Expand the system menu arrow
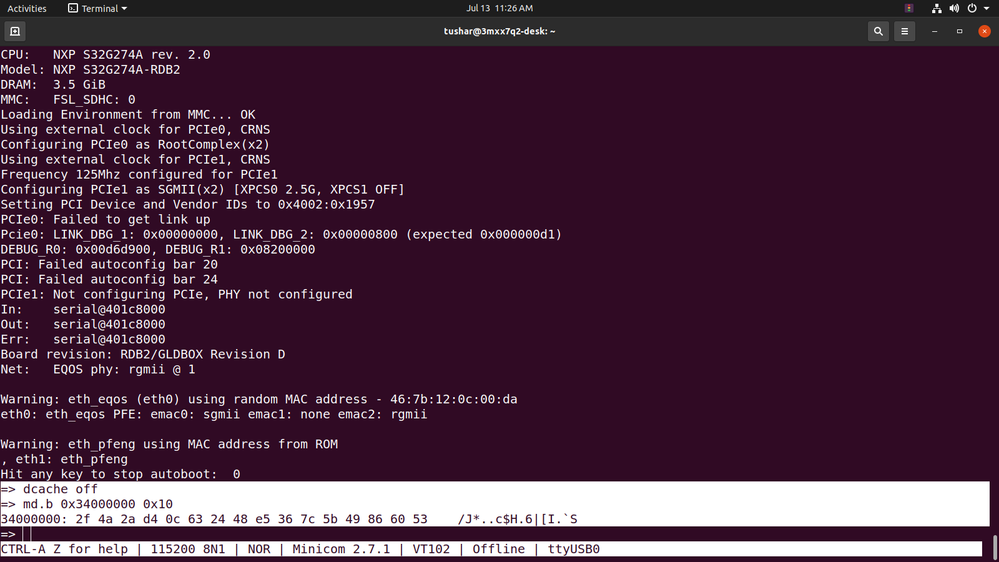The height and width of the screenshot is (562, 999). click(x=986, y=9)
